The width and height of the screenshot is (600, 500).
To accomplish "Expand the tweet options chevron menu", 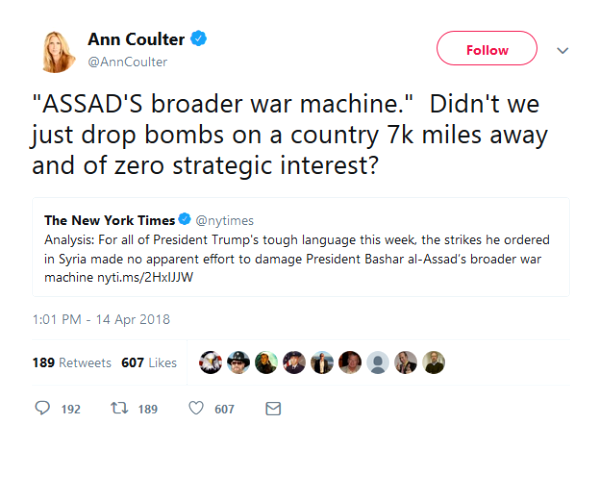I will (561, 49).
